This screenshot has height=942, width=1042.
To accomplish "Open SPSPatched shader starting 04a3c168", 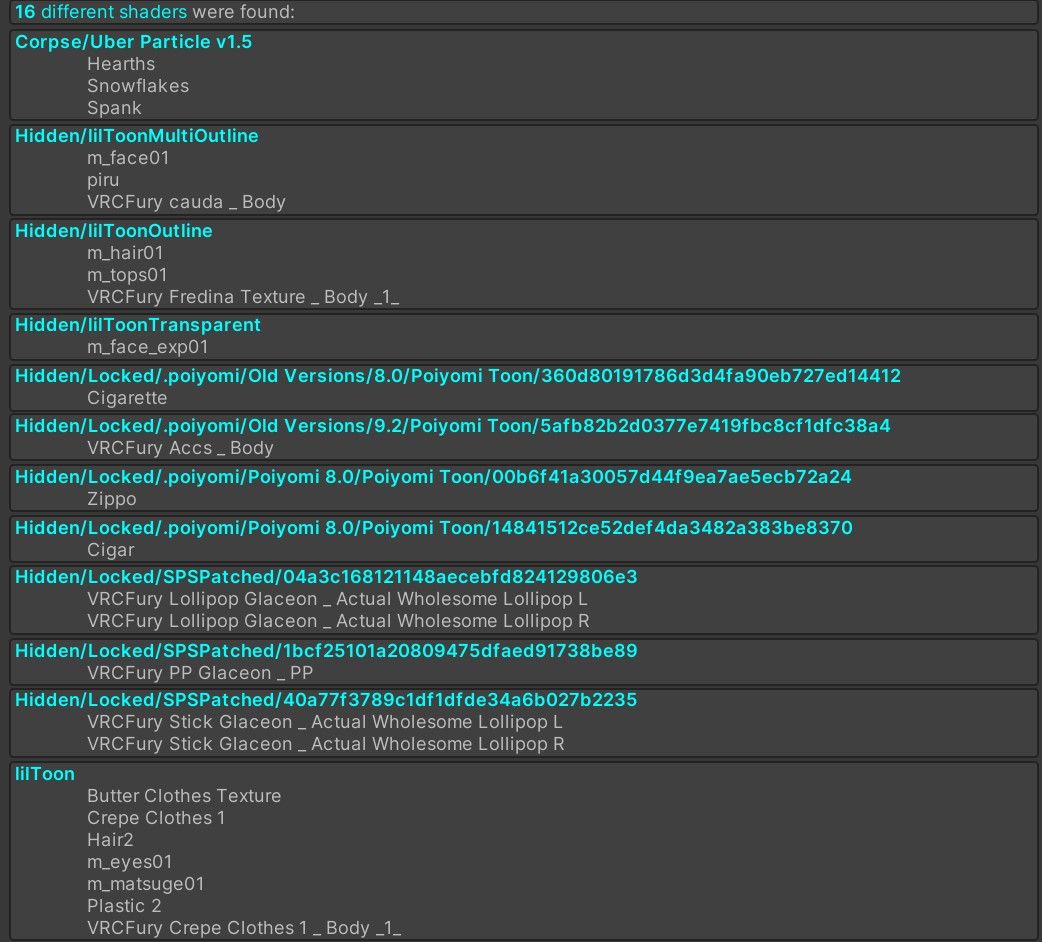I will coord(326,577).
